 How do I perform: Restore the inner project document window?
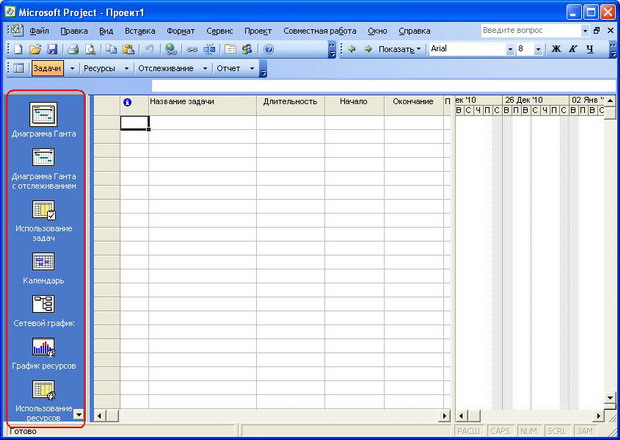pyautogui.click(x=597, y=30)
